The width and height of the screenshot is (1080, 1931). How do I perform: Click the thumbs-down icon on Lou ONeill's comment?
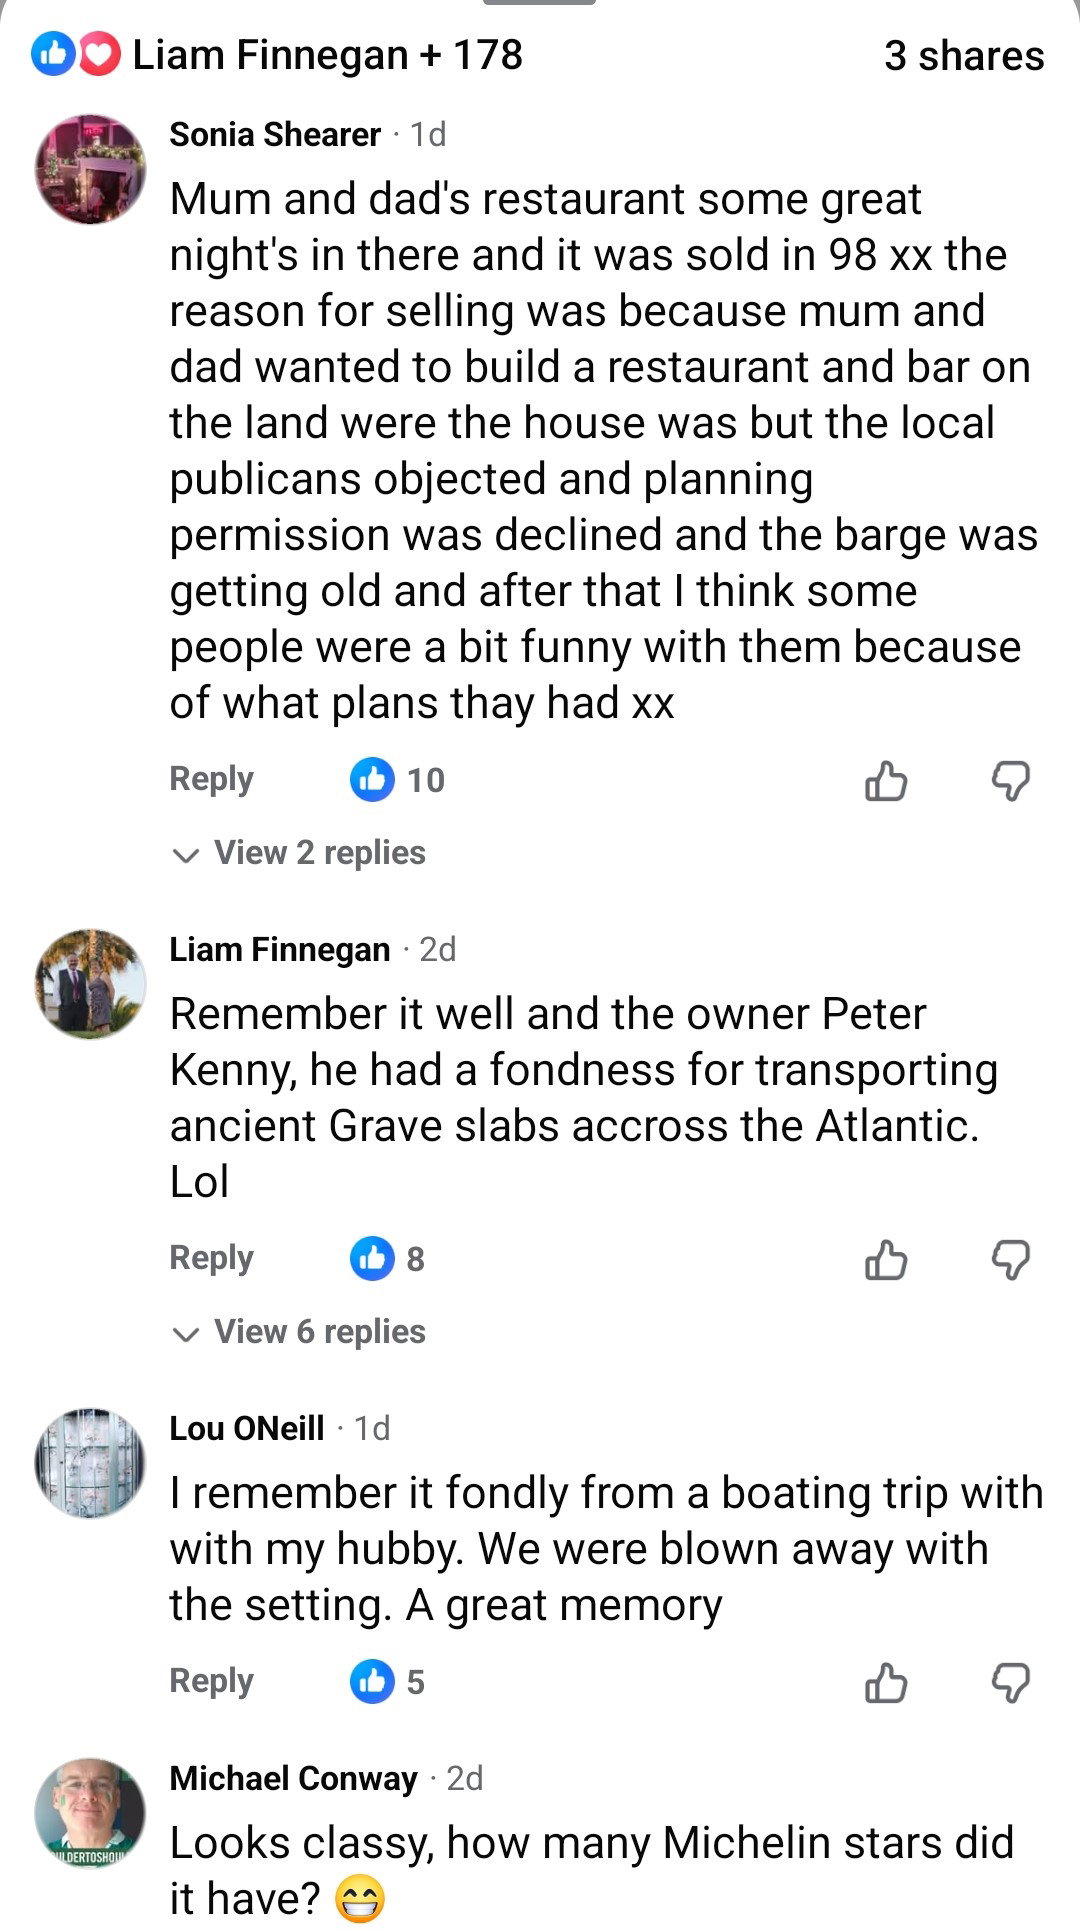coord(1013,1682)
